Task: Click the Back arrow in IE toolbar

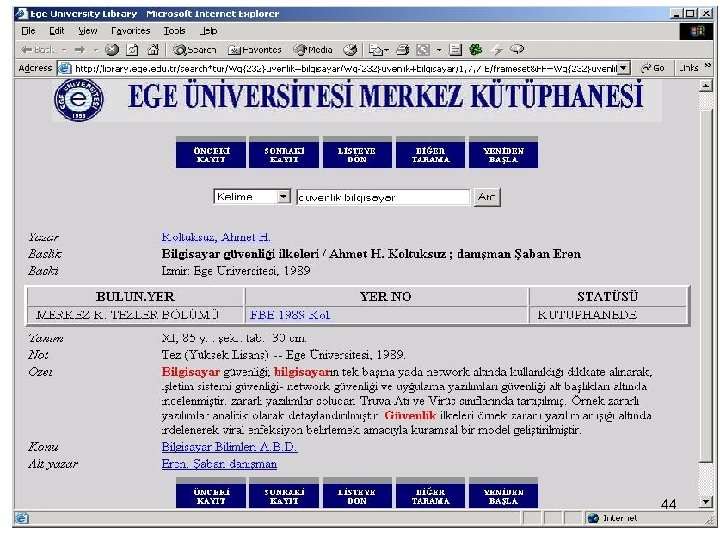Action: [x=38, y=50]
